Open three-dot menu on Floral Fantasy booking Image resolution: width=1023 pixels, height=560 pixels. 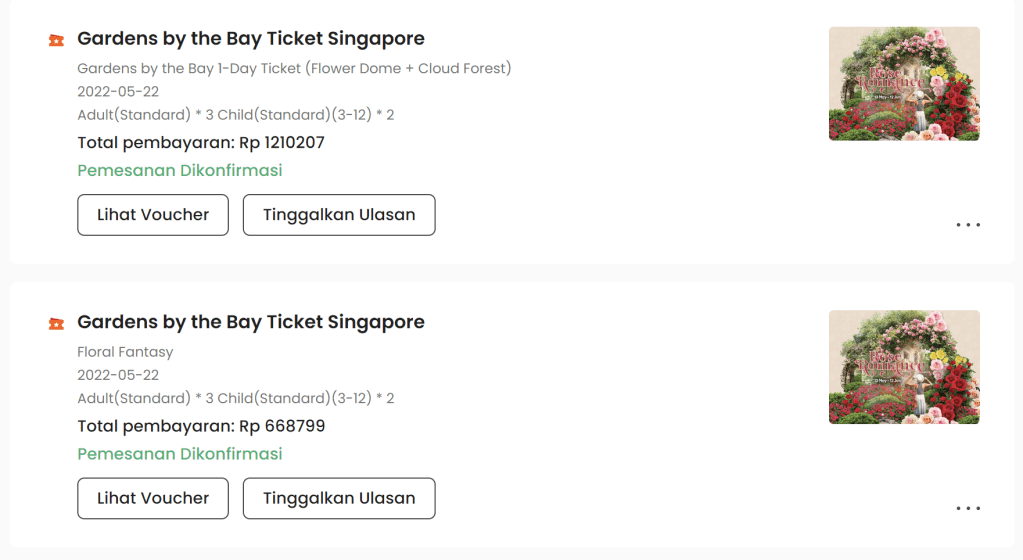coord(968,509)
